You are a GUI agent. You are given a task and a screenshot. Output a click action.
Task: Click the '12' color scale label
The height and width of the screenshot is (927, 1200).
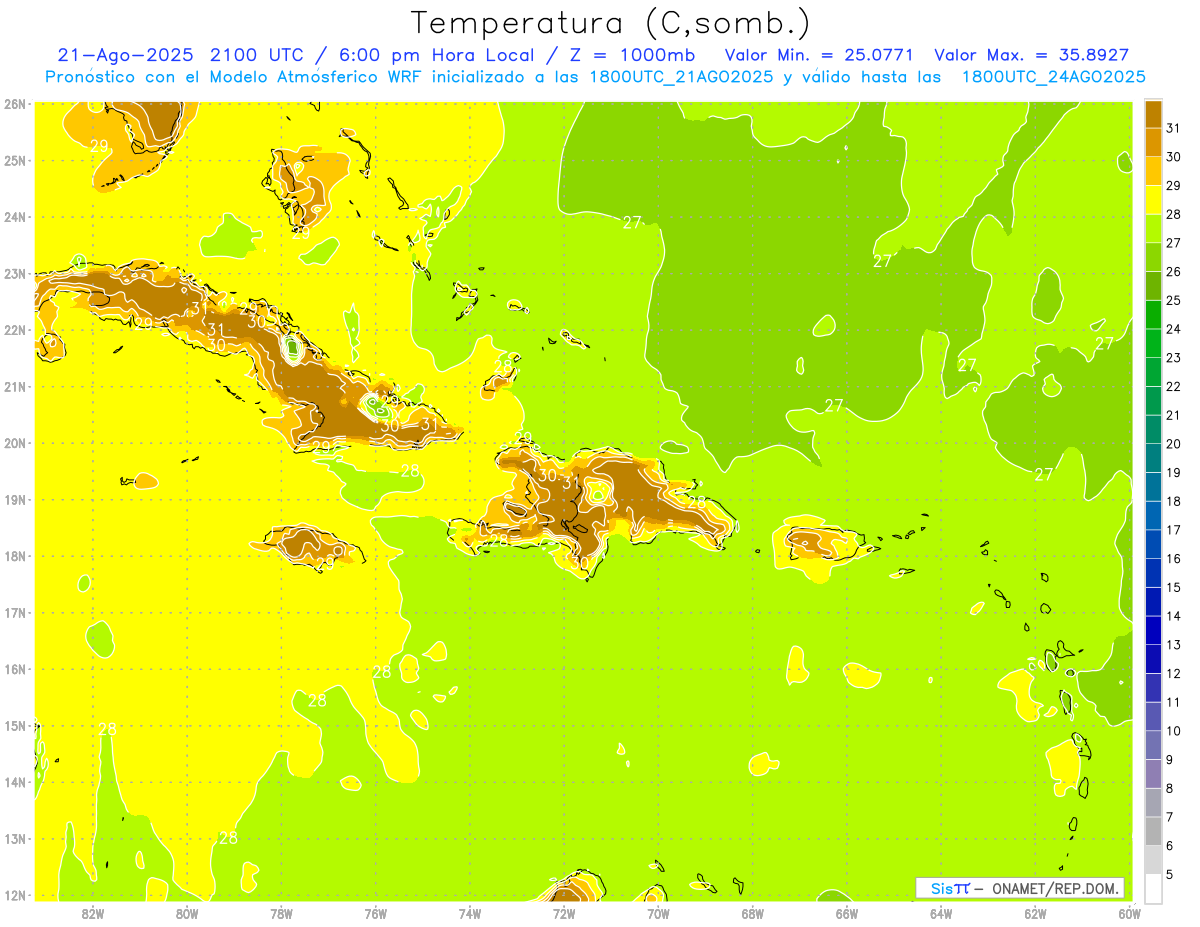1173,673
